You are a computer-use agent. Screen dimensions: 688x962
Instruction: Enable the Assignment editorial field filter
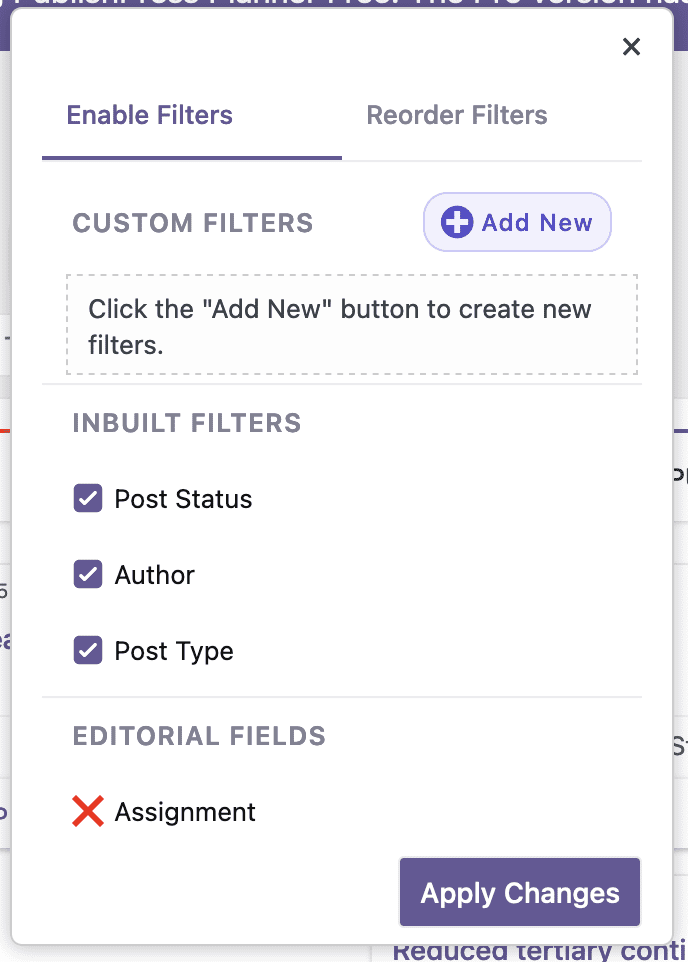[x=88, y=811]
